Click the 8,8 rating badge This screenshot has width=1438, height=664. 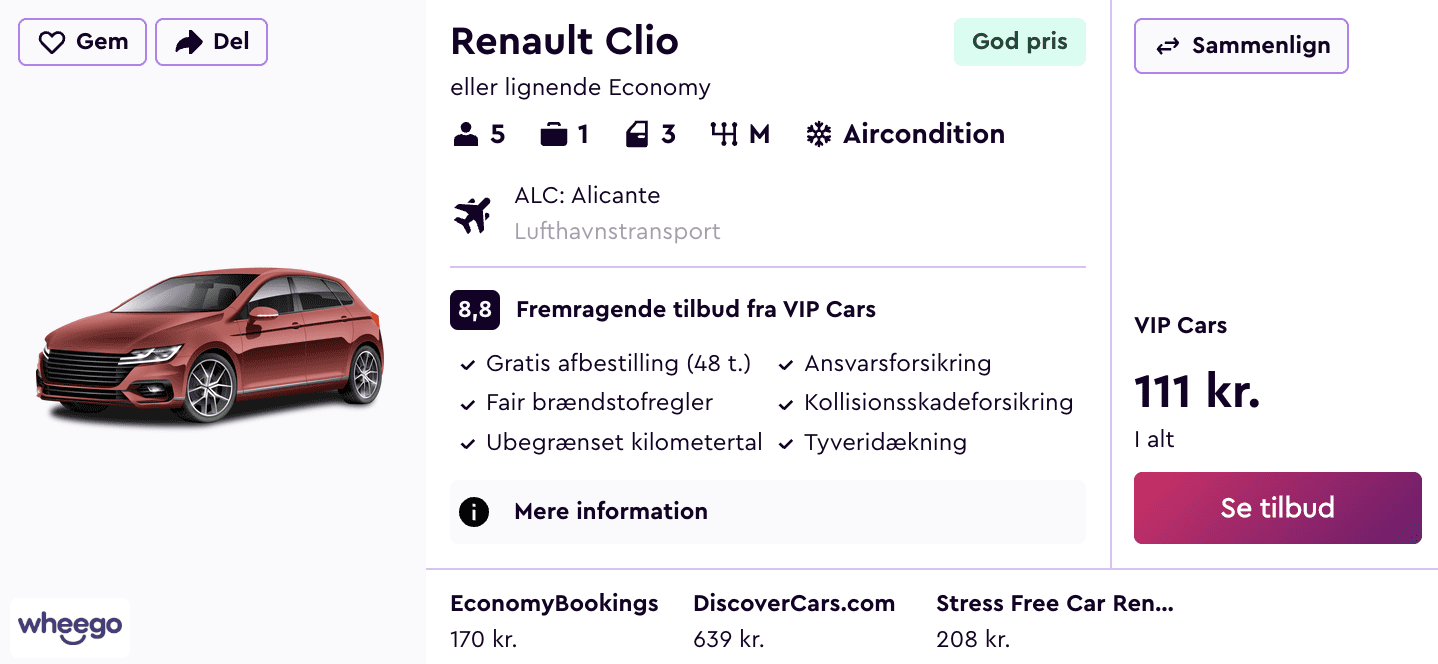pos(474,310)
